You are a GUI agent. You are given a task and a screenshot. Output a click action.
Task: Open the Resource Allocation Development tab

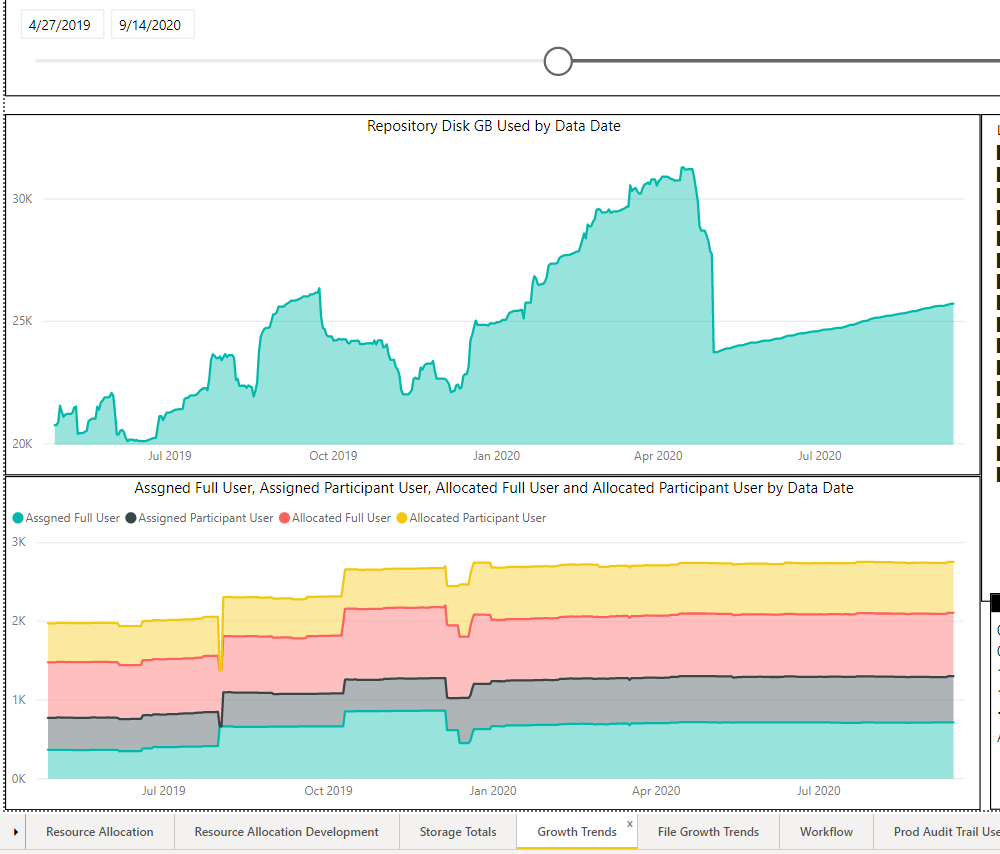point(286,832)
